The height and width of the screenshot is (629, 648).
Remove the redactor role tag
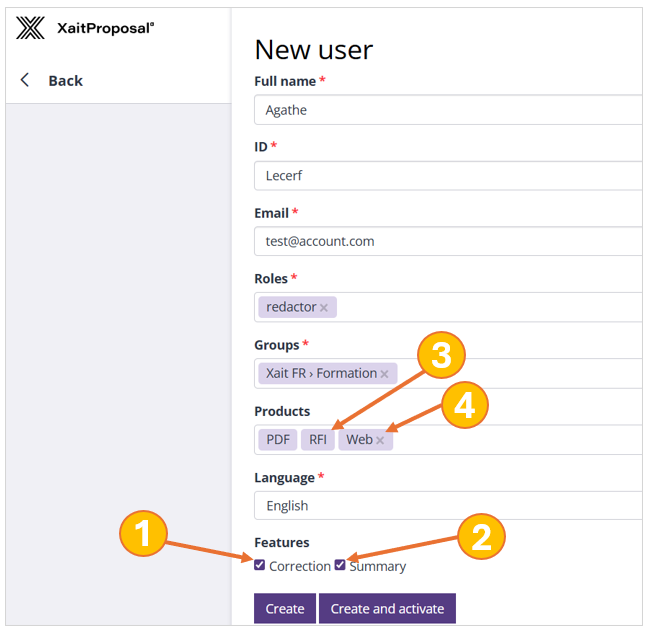pos(324,308)
